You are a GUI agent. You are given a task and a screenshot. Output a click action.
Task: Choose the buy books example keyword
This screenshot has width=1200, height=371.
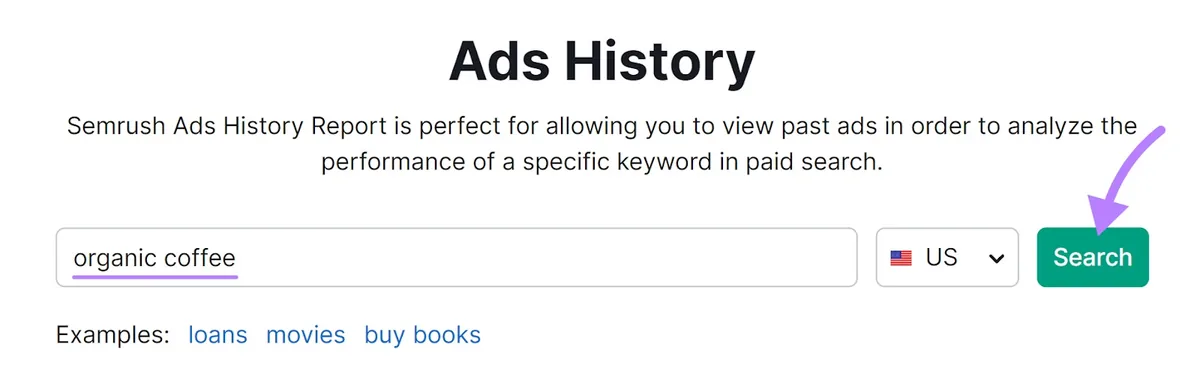click(422, 335)
